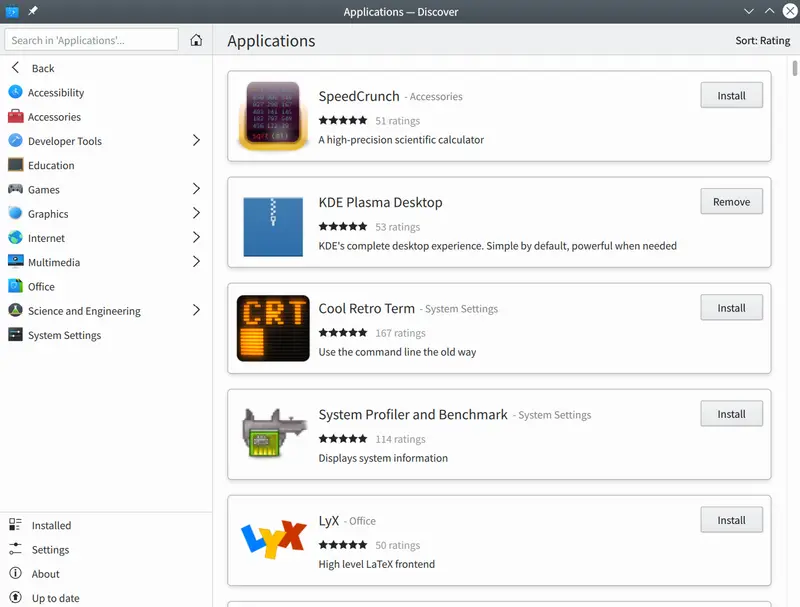Click the System Settings category icon
The width and height of the screenshot is (800, 607).
pyautogui.click(x=15, y=335)
